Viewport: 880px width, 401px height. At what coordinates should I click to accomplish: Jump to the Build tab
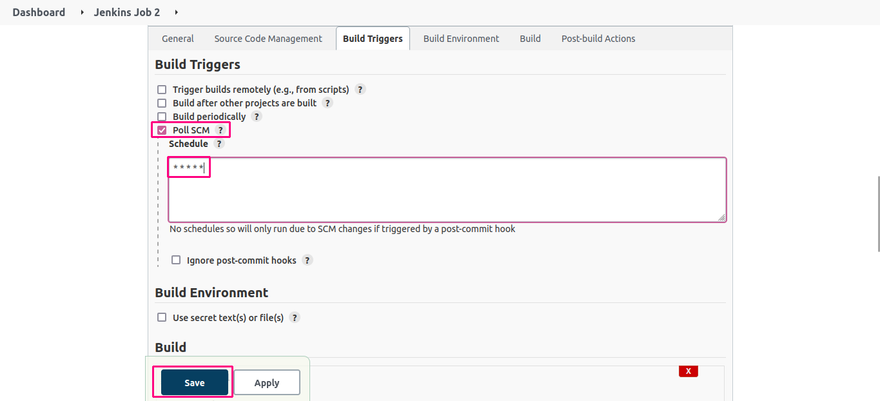530,39
